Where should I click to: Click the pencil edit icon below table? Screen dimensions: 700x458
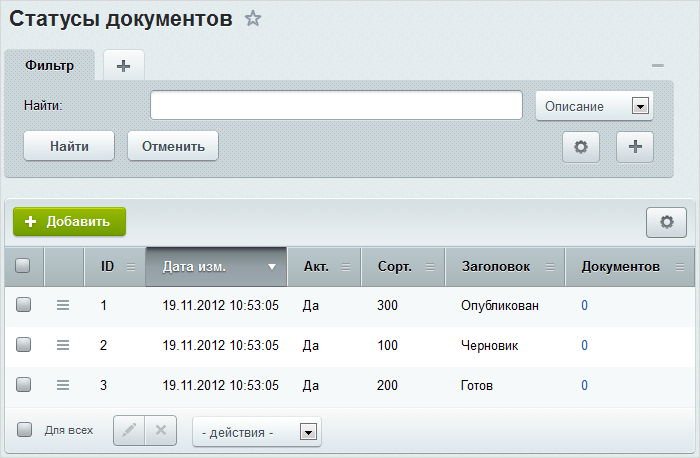pyautogui.click(x=129, y=431)
